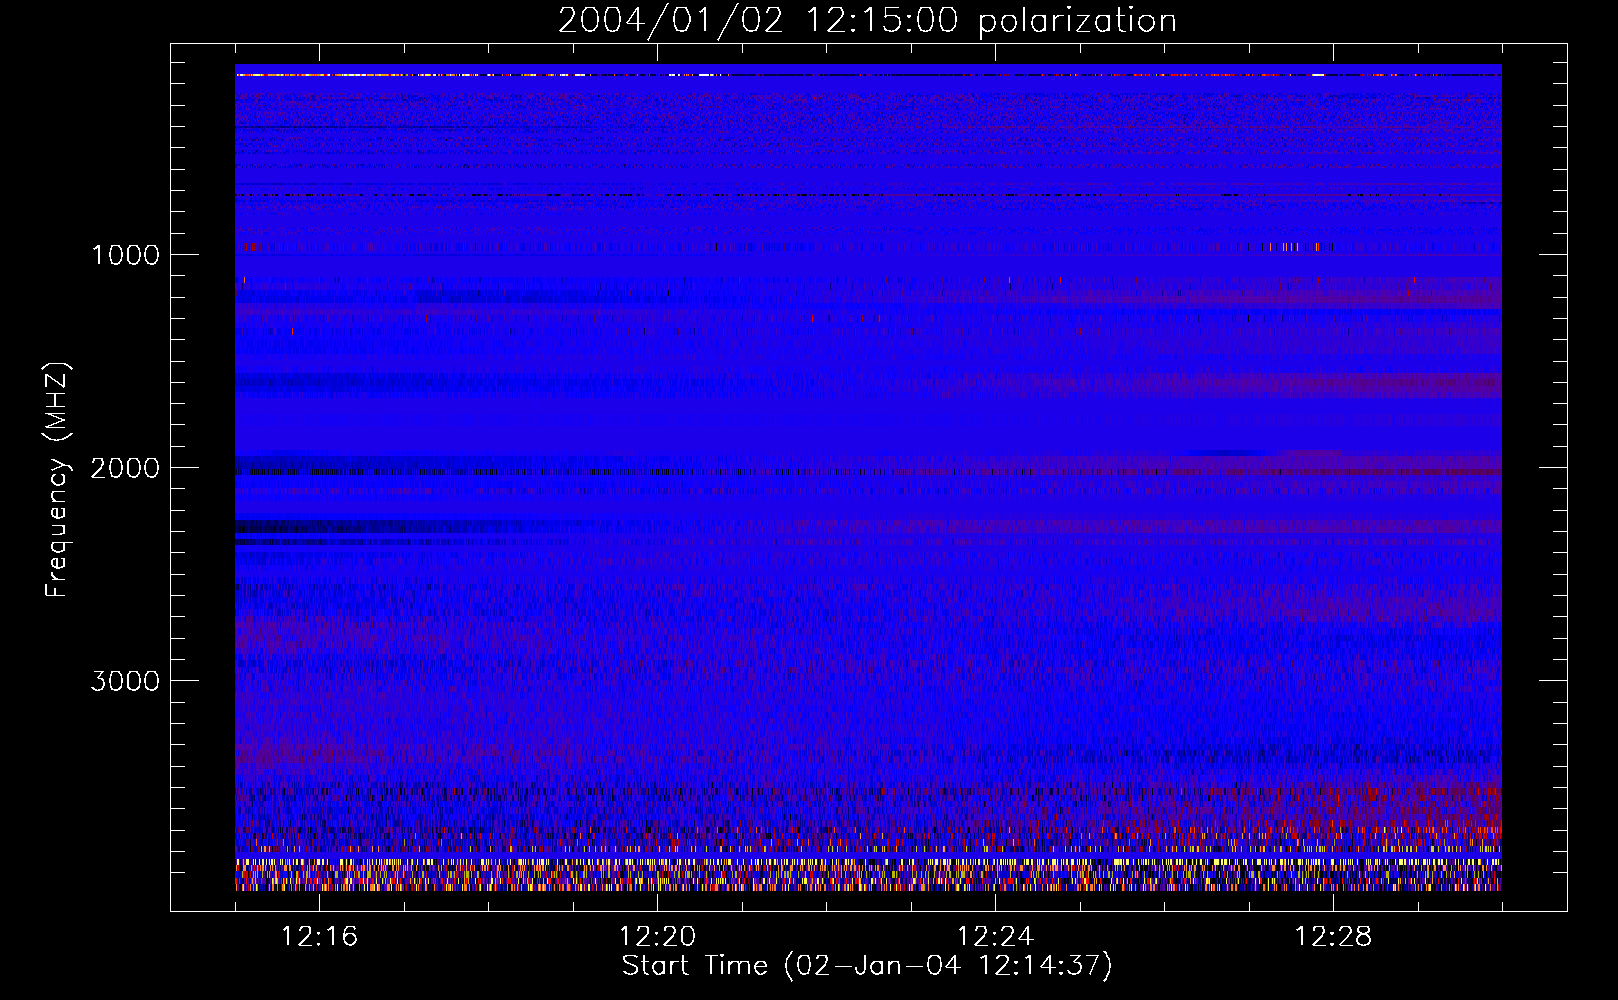This screenshot has height=1000, width=1618.
Task: Click the '12:16' time axis tick label
Action: point(319,937)
